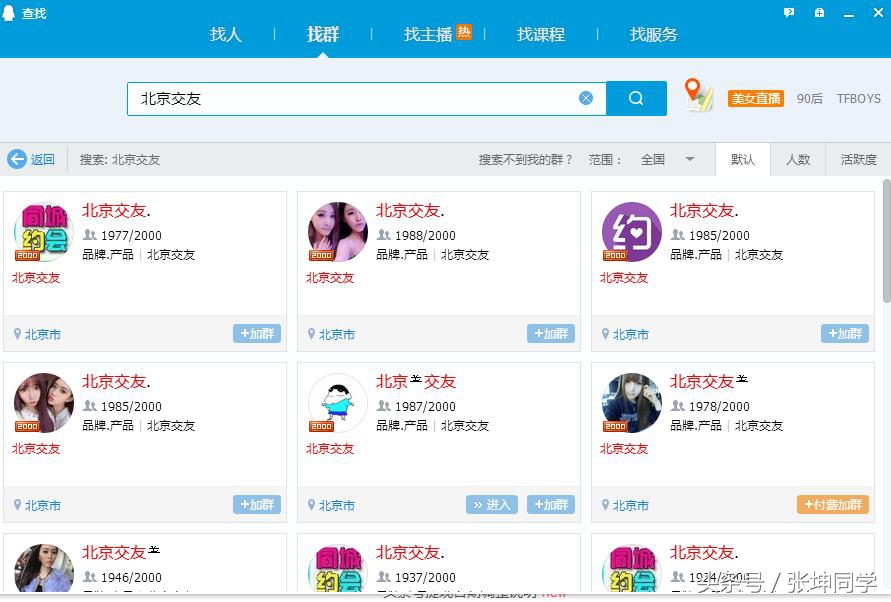The image size is (891, 602).
Task: Sort results by 活跃度
Action: tap(857, 159)
